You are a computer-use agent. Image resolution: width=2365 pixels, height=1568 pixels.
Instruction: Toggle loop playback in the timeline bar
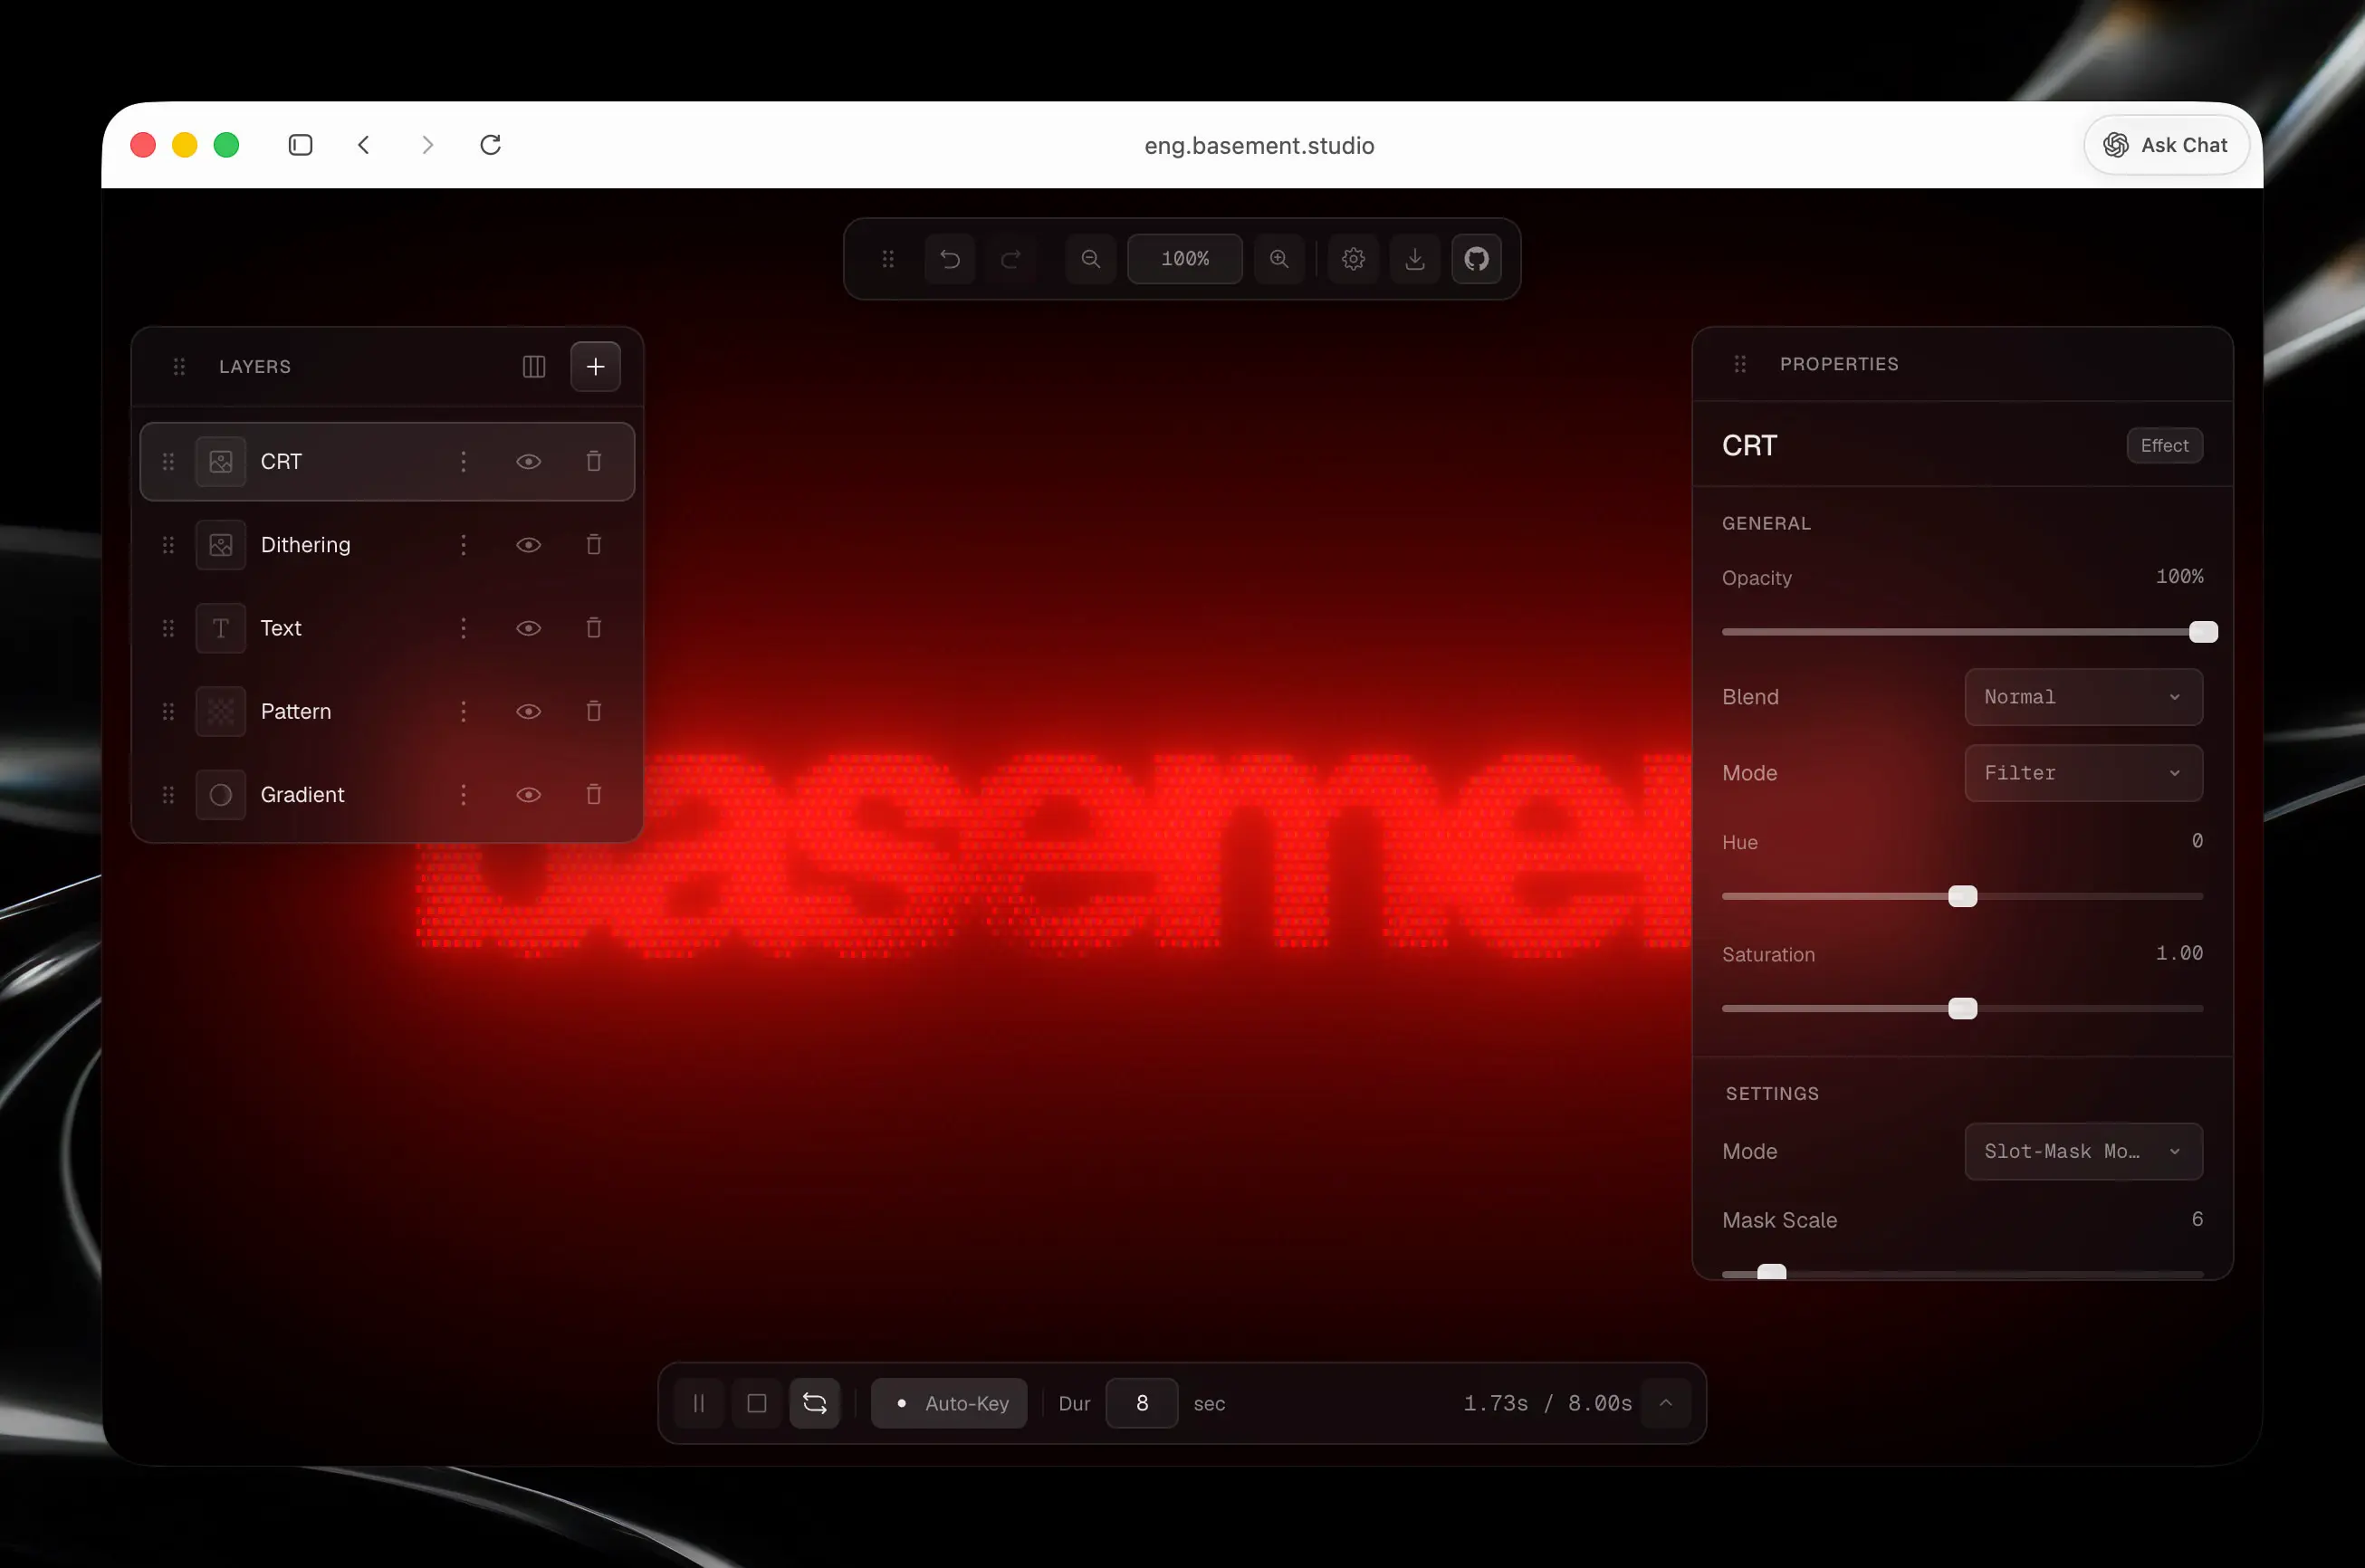tap(814, 1403)
